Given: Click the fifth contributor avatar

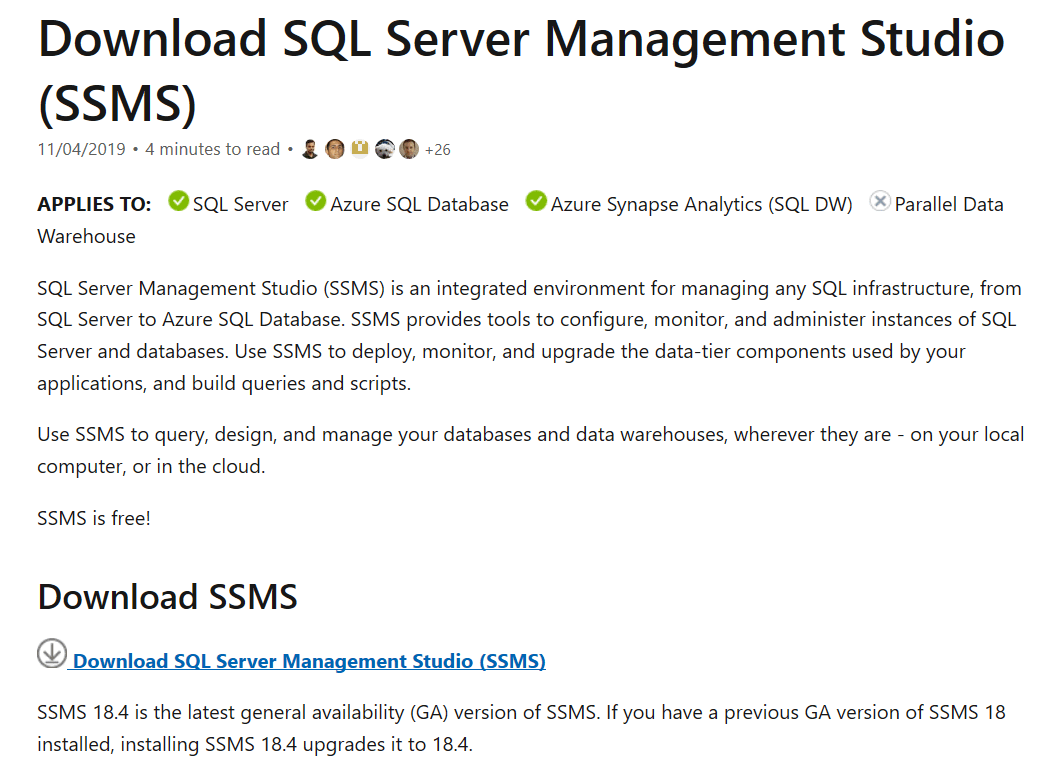Looking at the screenshot, I should 409,149.
